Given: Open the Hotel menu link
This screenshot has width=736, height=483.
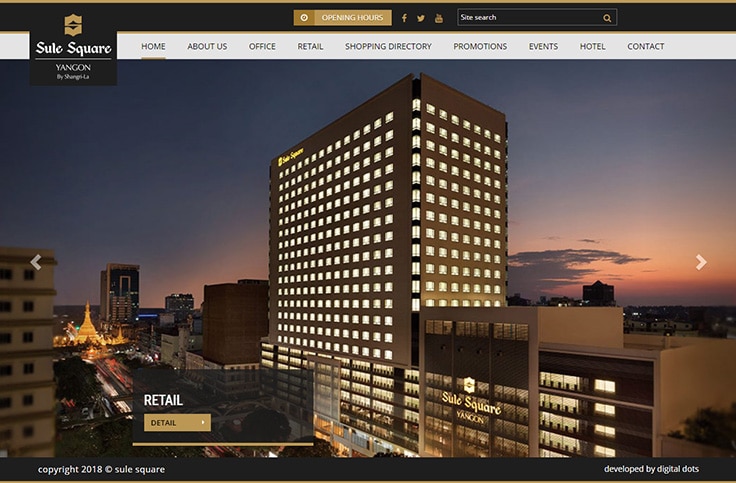Looking at the screenshot, I should click(592, 47).
